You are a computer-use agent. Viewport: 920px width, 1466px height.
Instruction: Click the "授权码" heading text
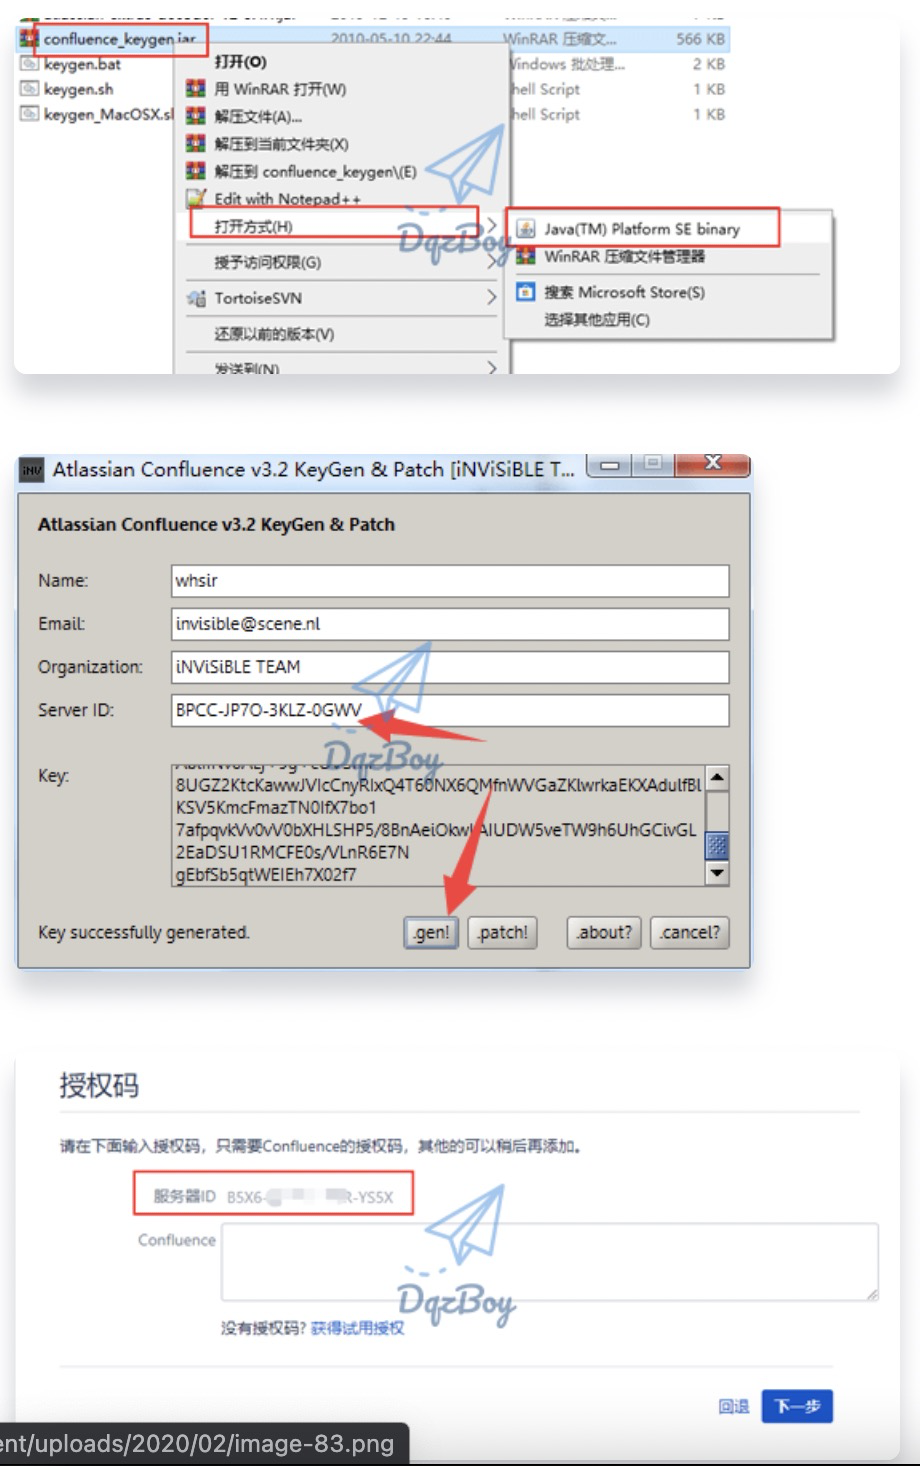pyautogui.click(x=99, y=1085)
